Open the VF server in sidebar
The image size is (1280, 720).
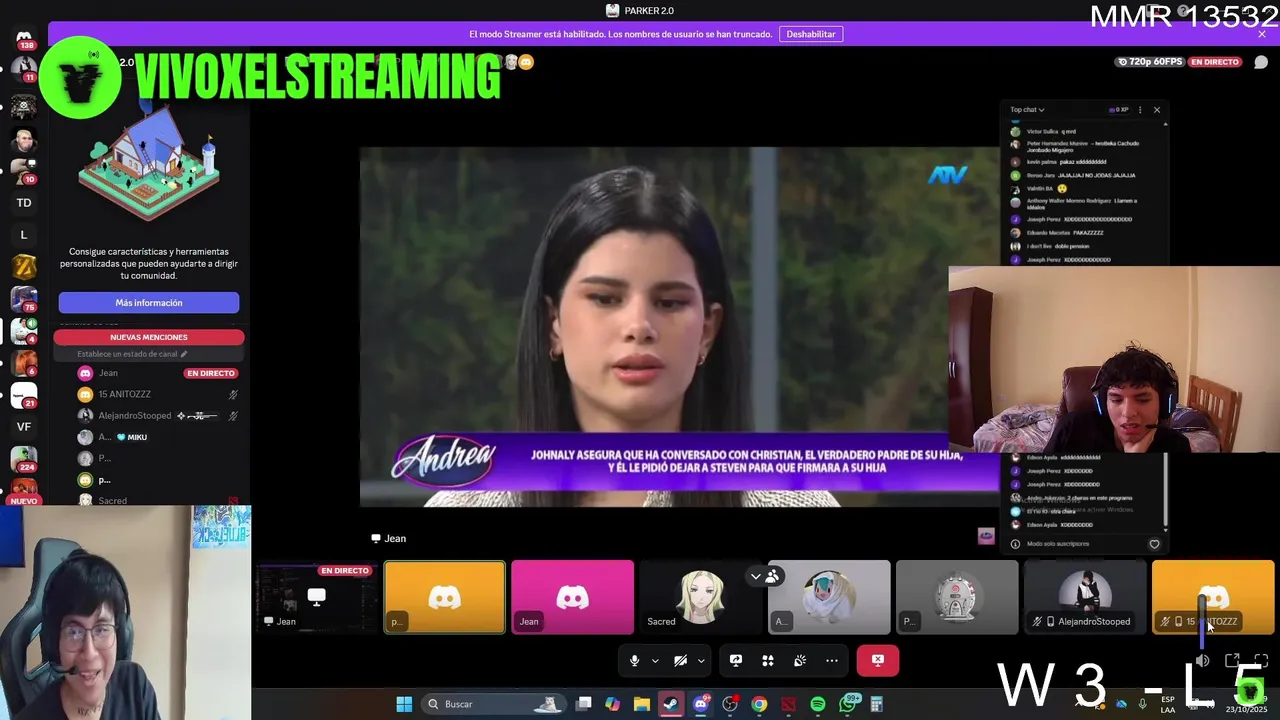(24, 427)
